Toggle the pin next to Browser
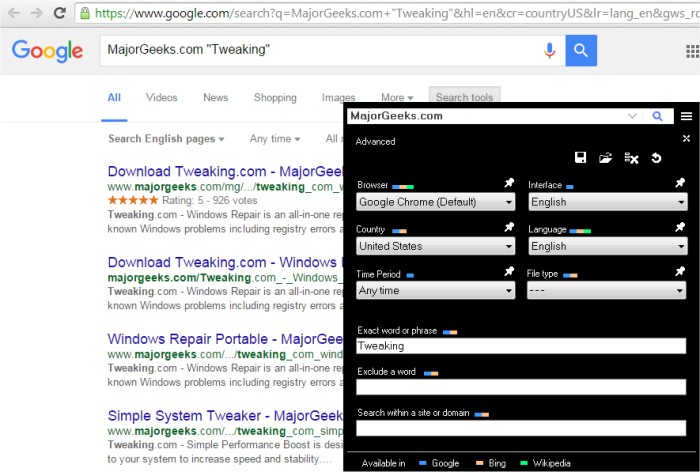Screen dimensions: 700x472 [x=509, y=183]
